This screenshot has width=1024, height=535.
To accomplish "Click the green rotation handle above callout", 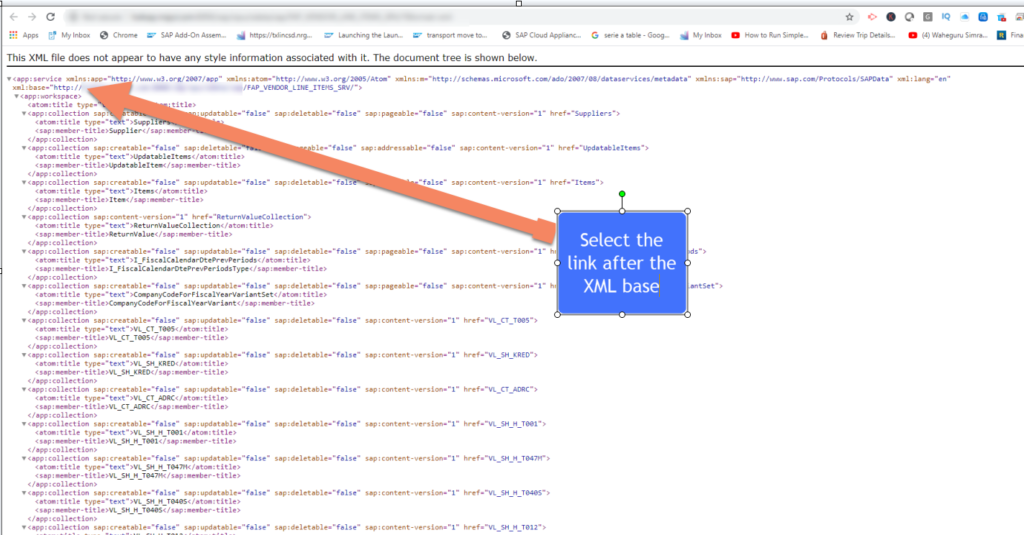I will 622,194.
